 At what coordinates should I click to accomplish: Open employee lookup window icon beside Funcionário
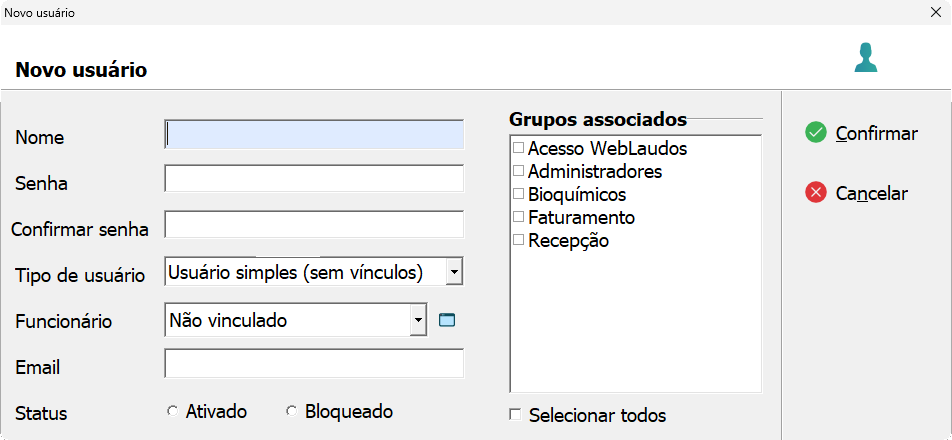click(x=447, y=320)
